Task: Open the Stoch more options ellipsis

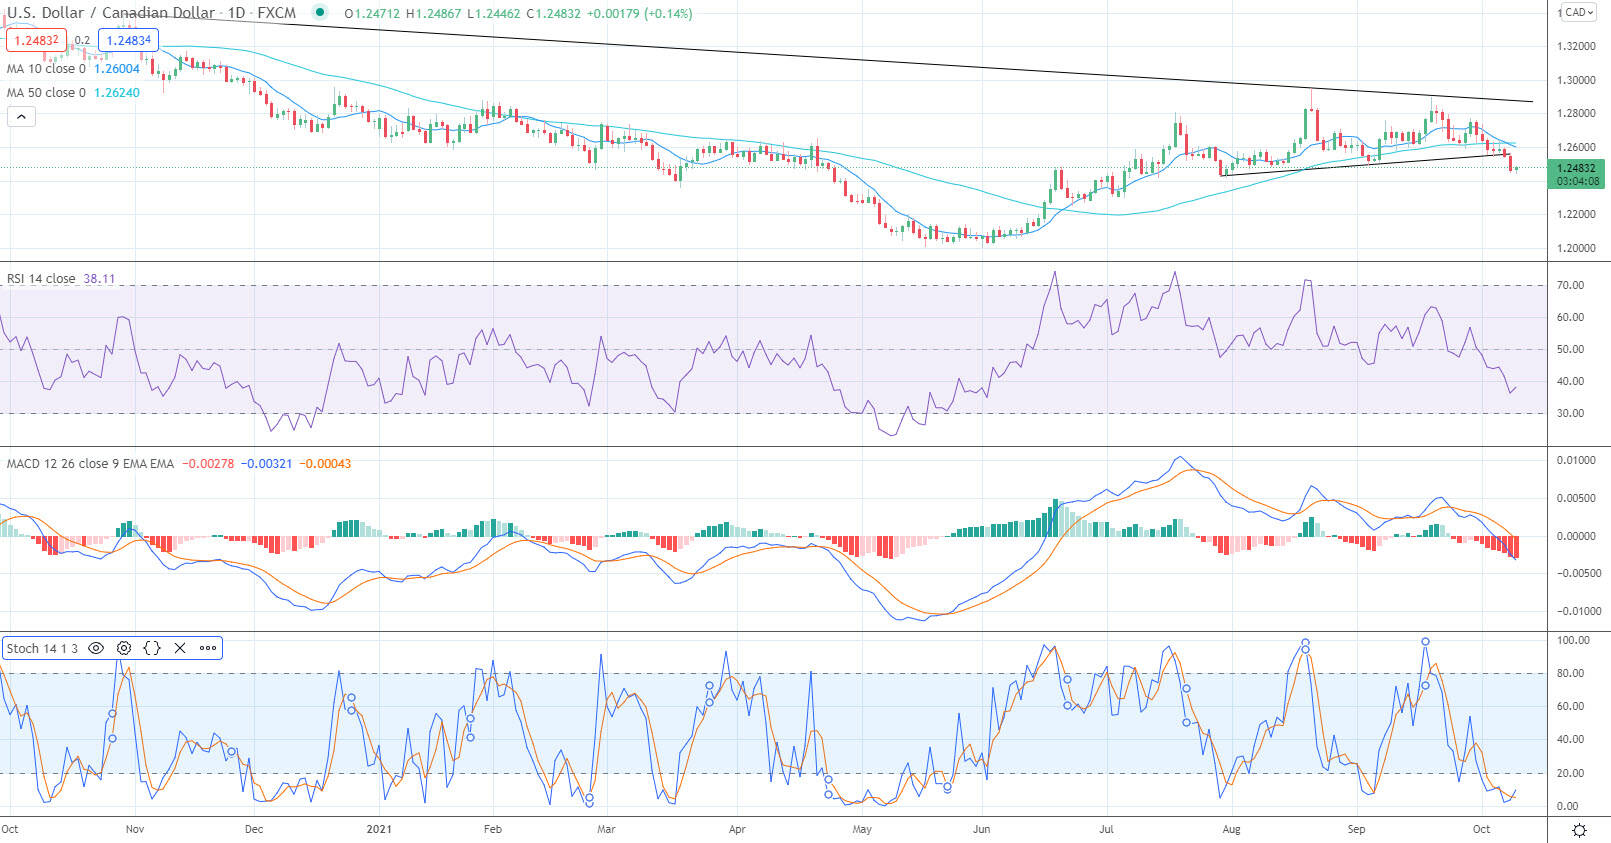Action: click(x=208, y=648)
